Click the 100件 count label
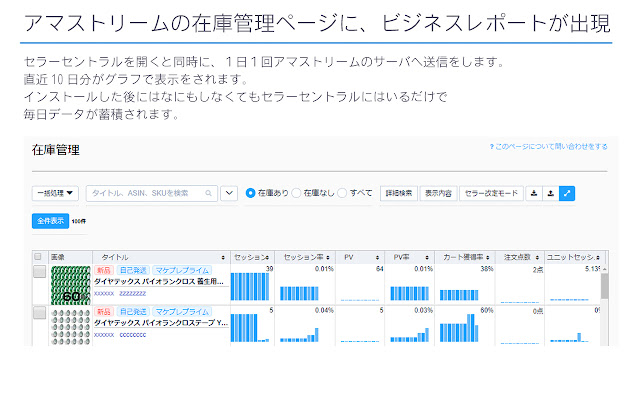Screen dimensions: 640x400 coord(79,221)
